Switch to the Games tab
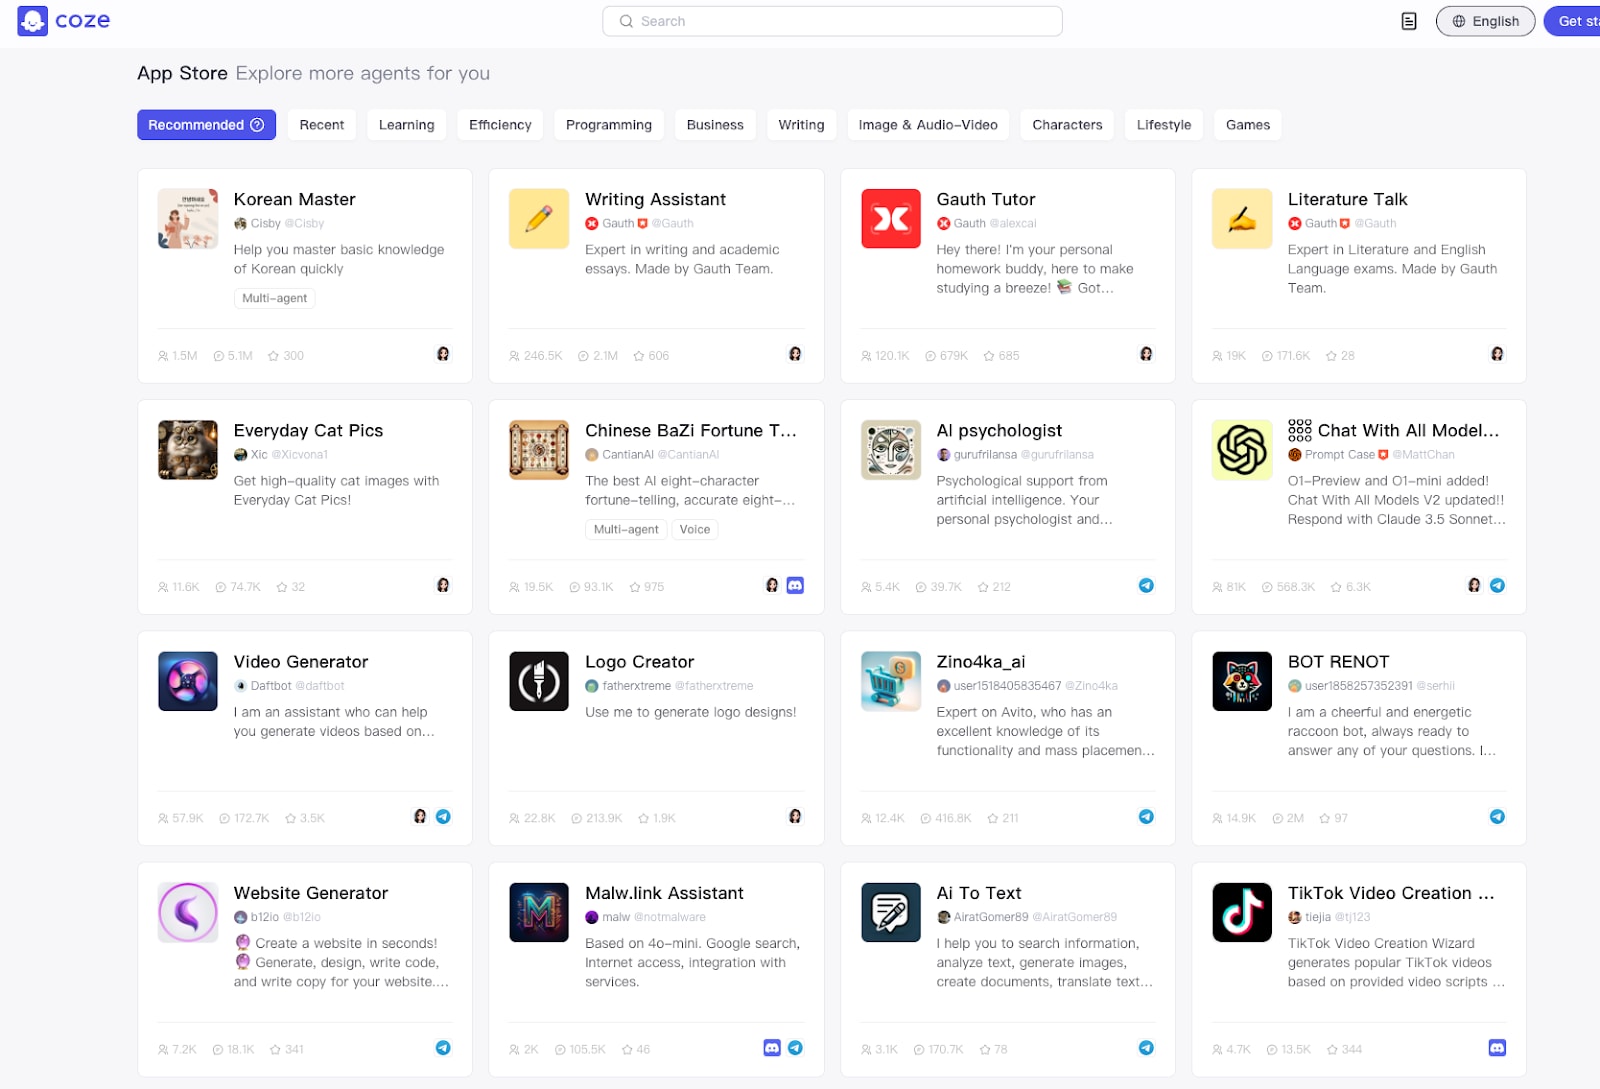The width and height of the screenshot is (1600, 1089). [x=1248, y=125]
